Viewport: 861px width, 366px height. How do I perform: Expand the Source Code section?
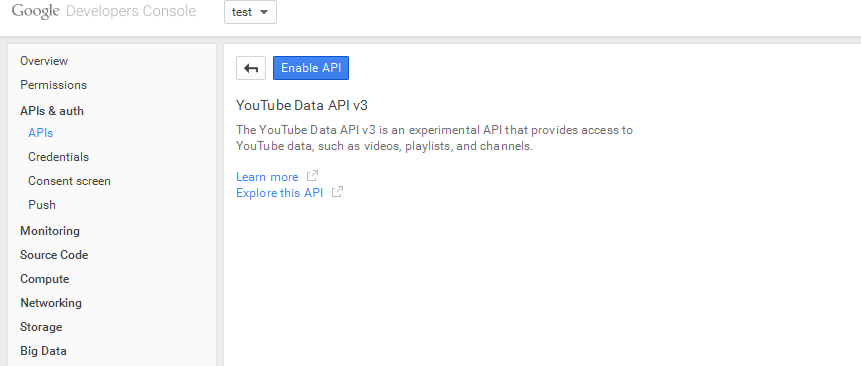point(54,255)
